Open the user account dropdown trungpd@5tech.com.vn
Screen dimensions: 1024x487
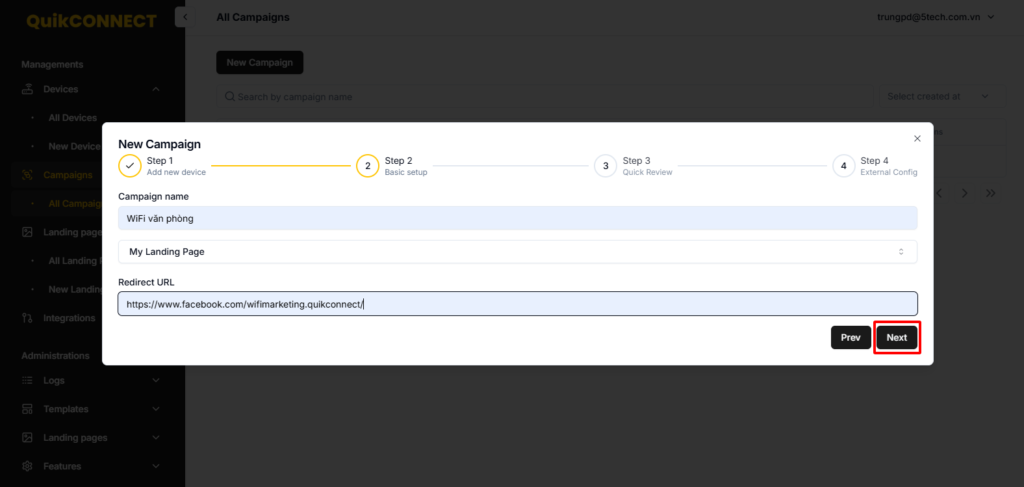935,17
